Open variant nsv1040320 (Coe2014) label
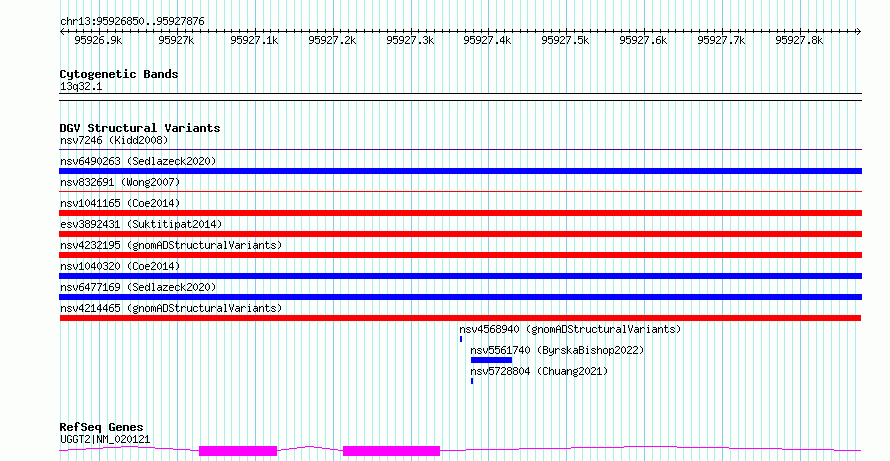 (x=120, y=266)
